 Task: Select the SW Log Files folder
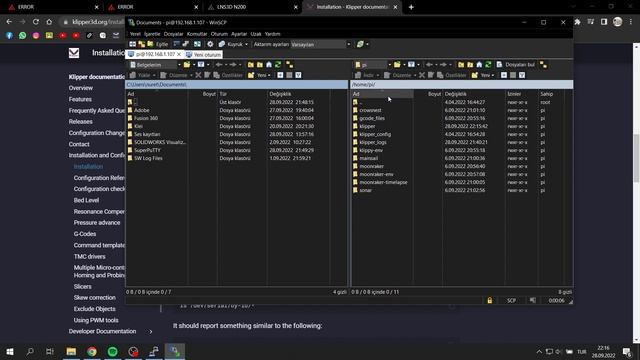[148, 158]
